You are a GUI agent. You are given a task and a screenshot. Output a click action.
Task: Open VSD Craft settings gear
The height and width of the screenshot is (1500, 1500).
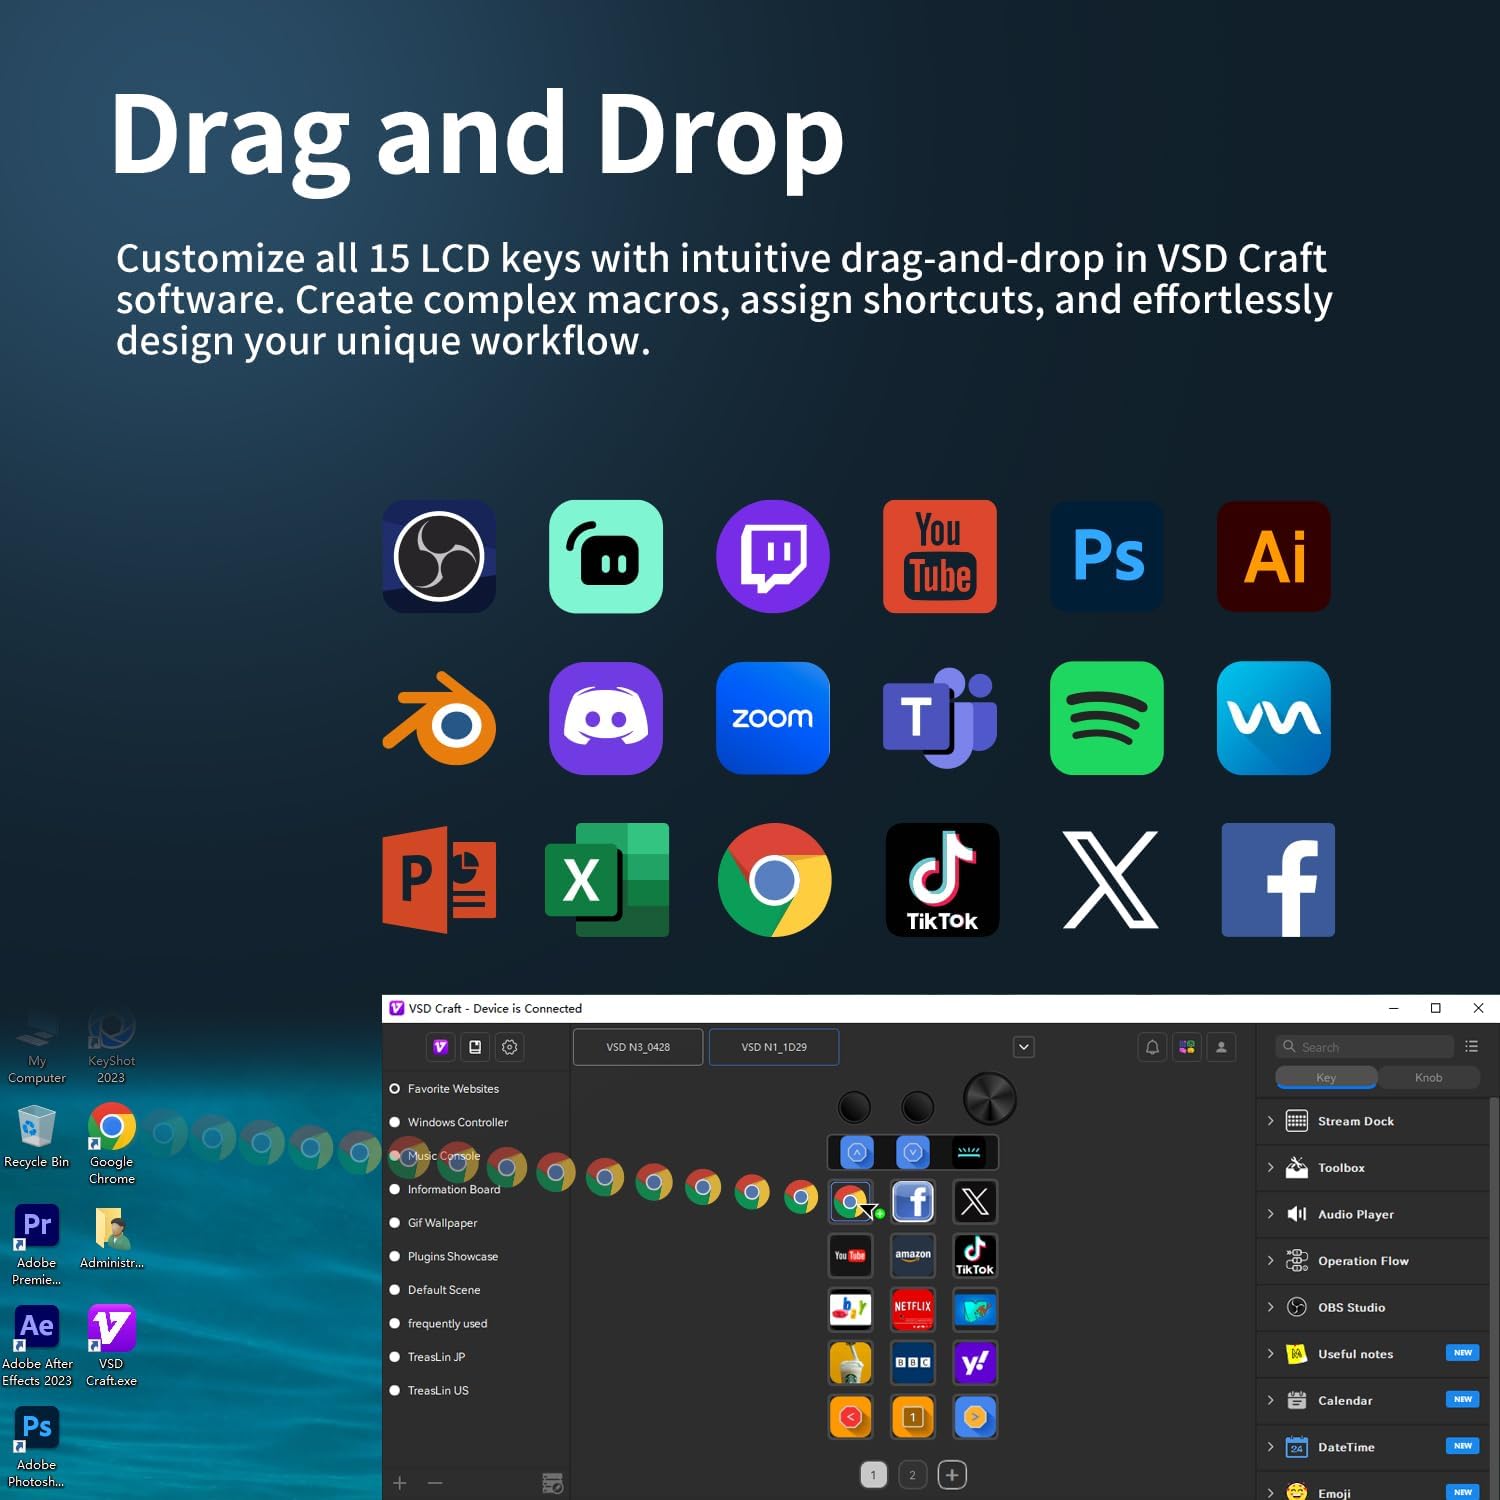click(x=510, y=1047)
